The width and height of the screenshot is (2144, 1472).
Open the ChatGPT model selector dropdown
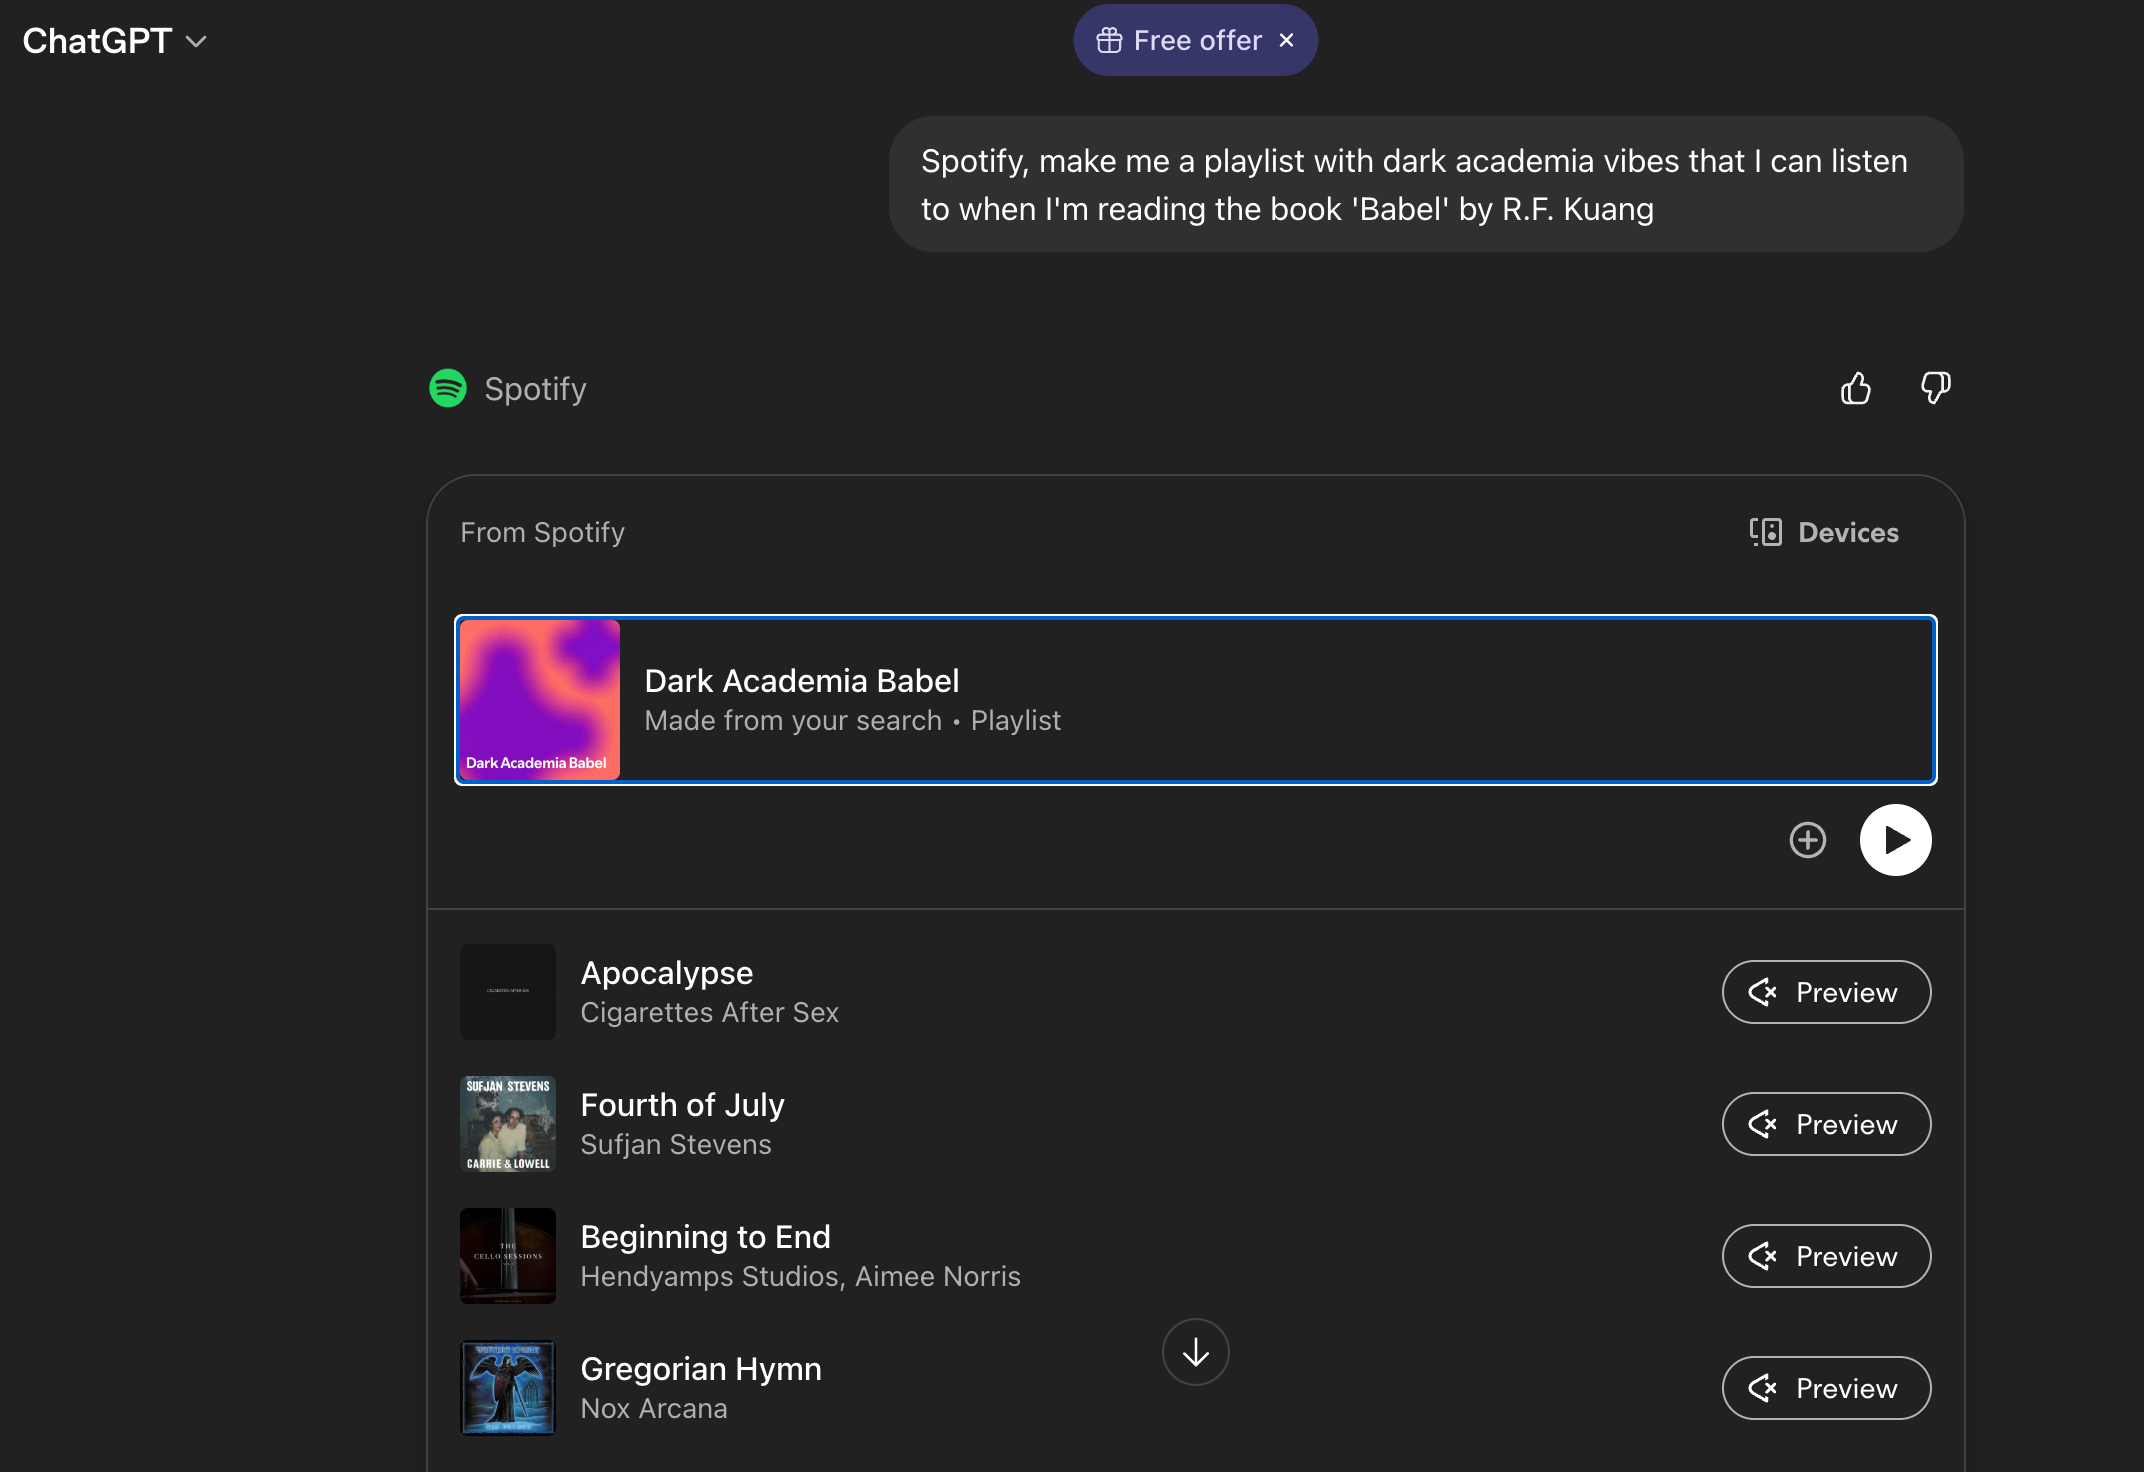point(115,41)
